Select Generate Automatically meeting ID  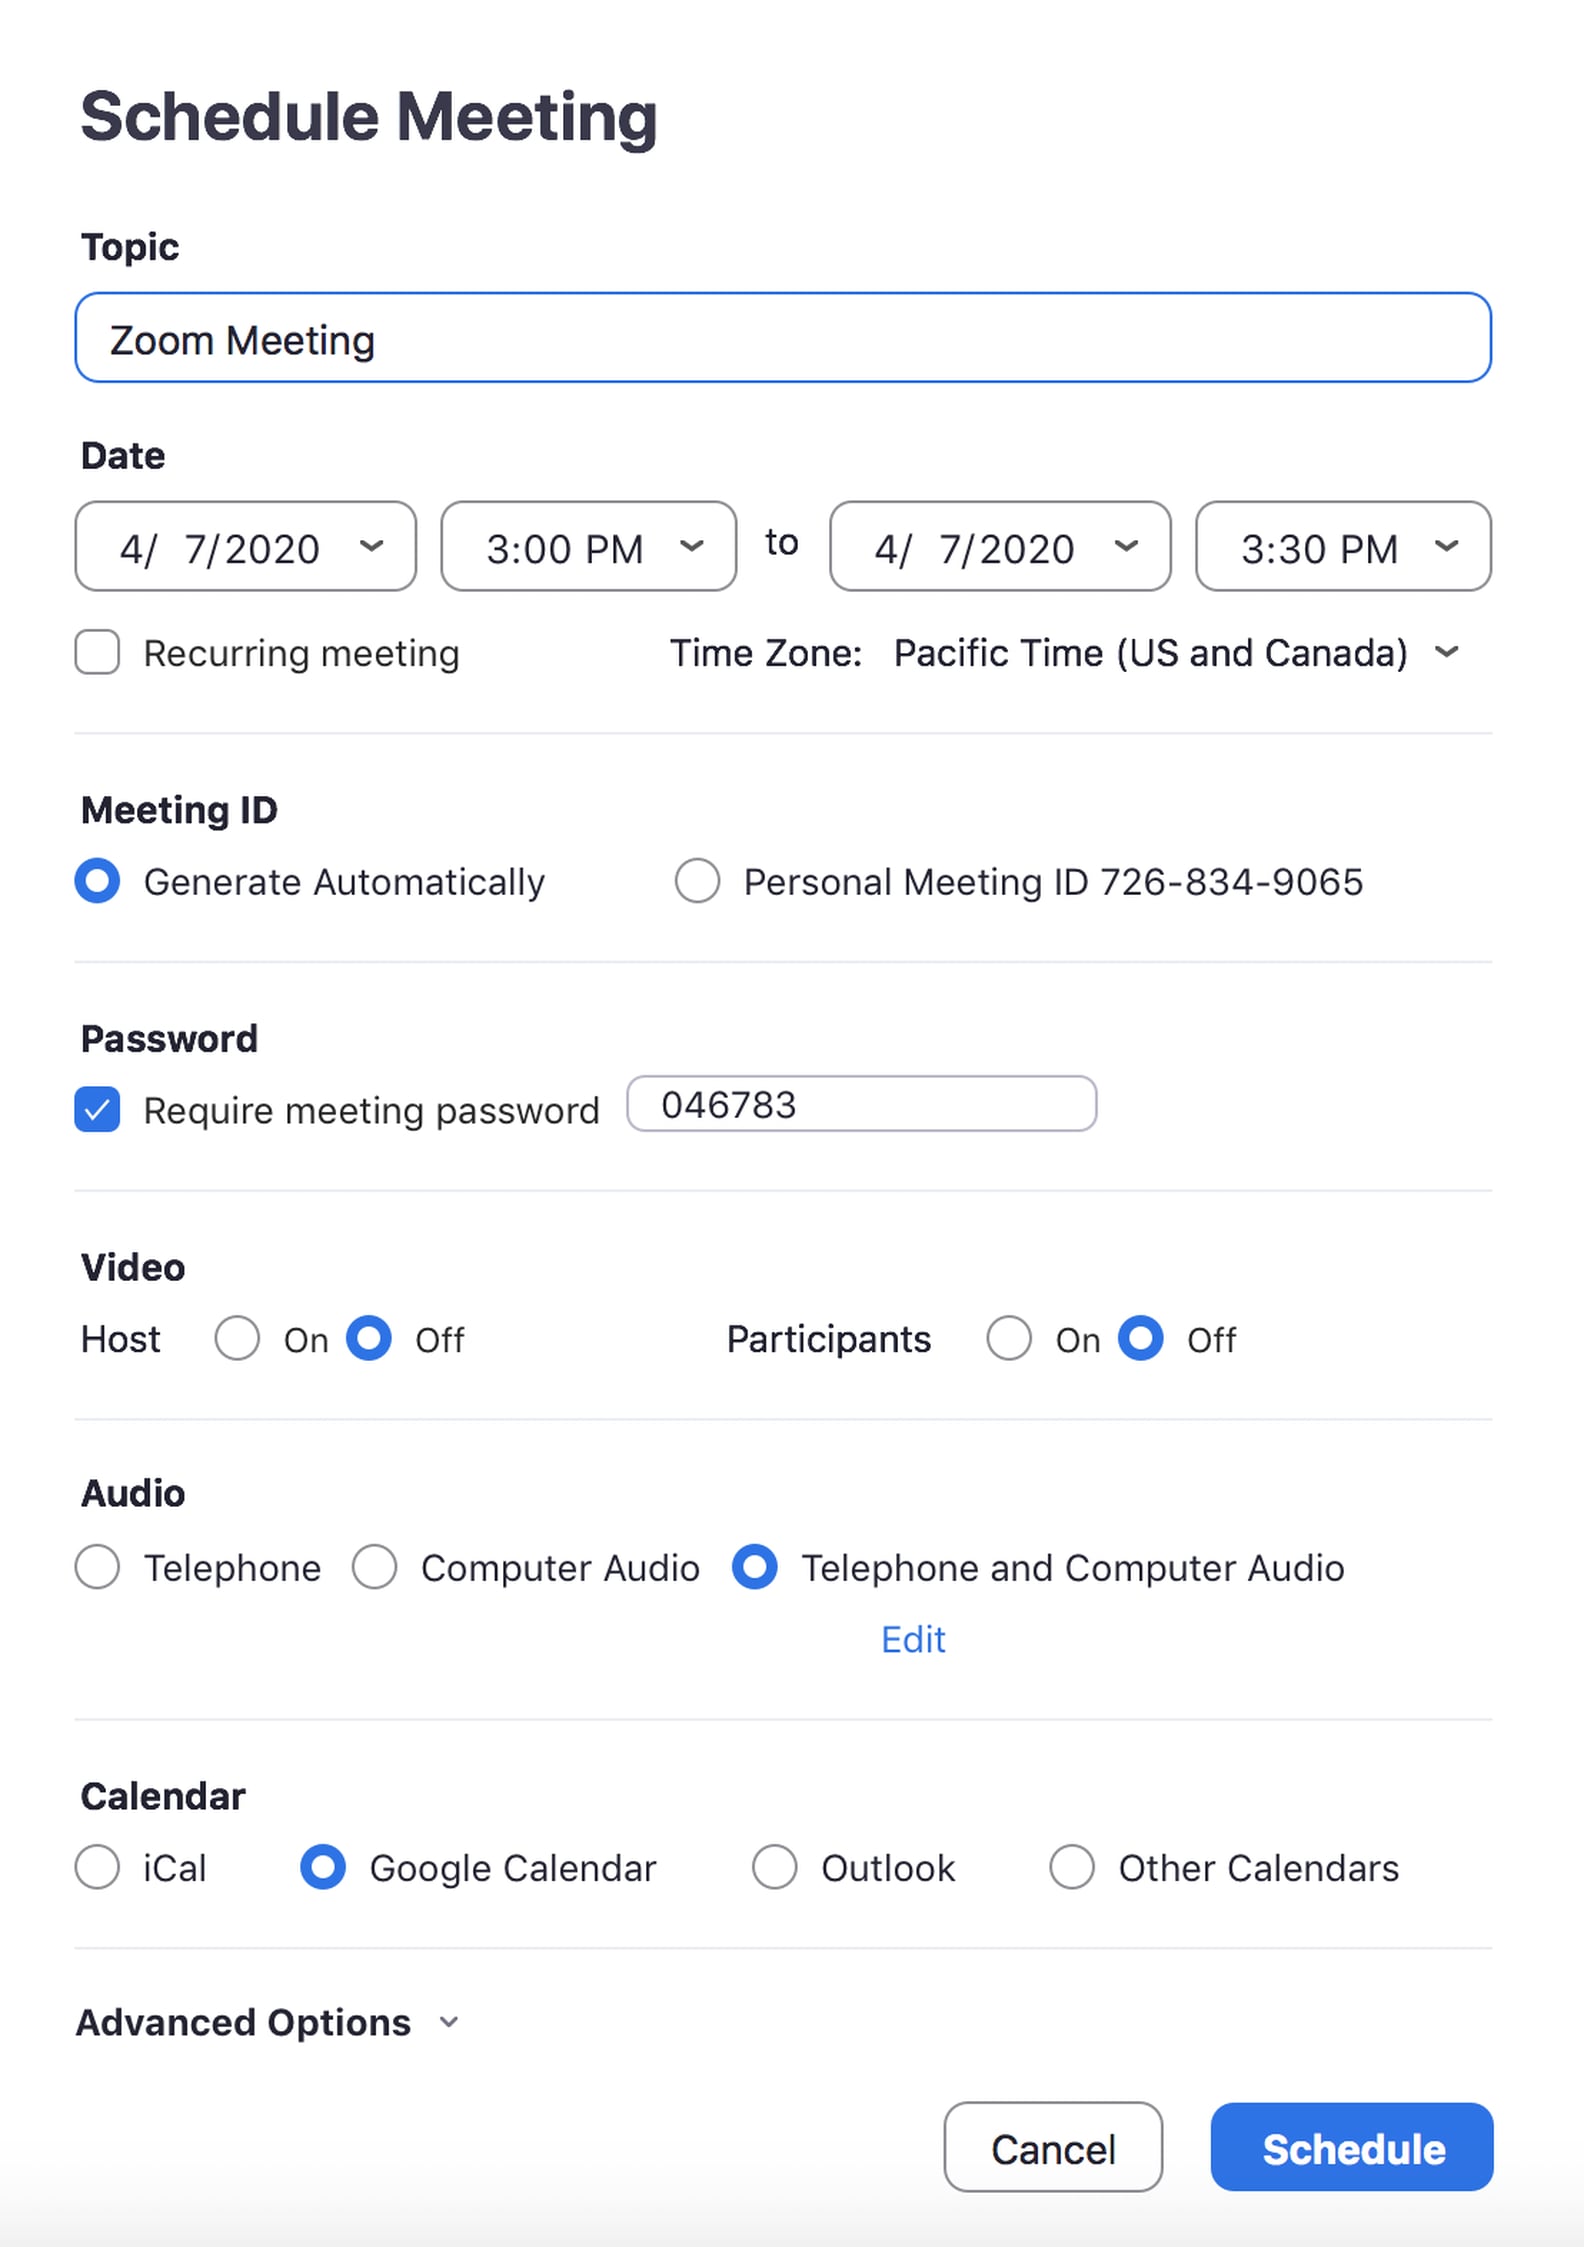(98, 881)
